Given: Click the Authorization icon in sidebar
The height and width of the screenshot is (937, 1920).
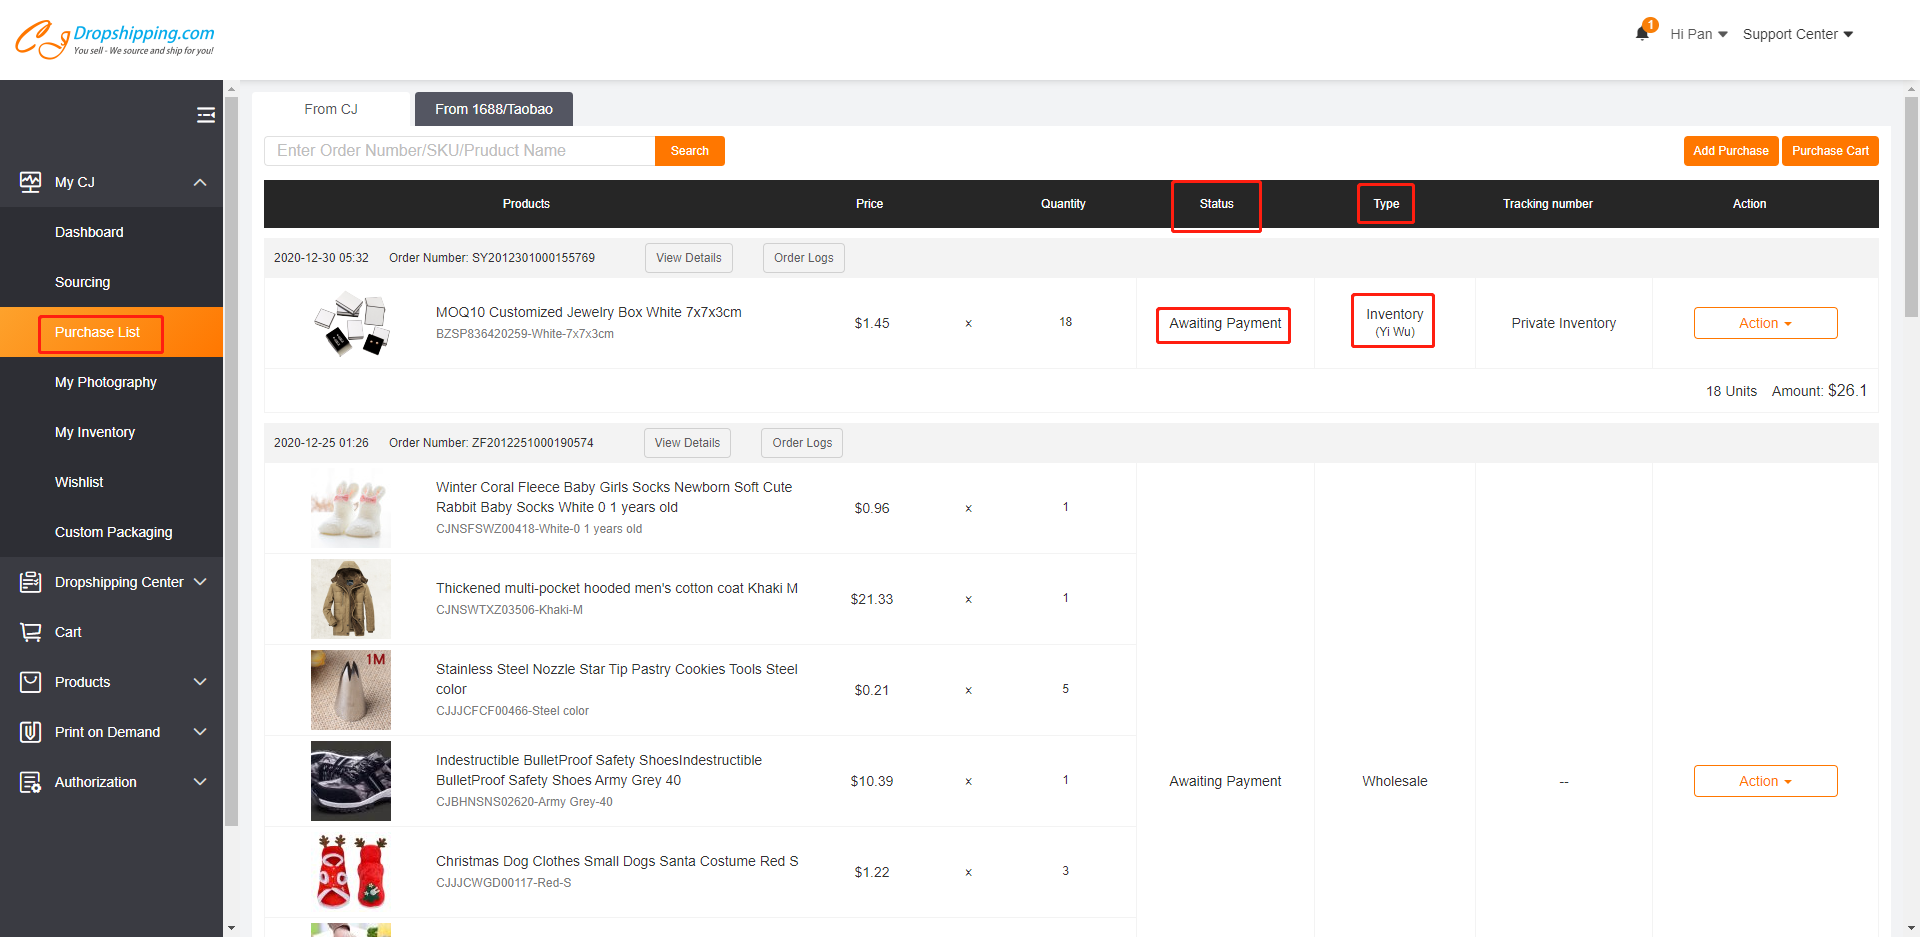Looking at the screenshot, I should [31, 782].
